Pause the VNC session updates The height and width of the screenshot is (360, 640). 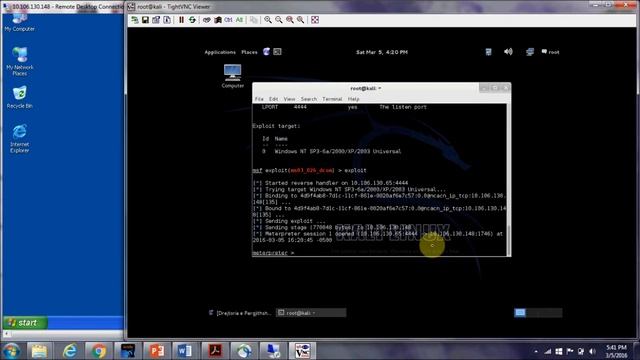181,20
